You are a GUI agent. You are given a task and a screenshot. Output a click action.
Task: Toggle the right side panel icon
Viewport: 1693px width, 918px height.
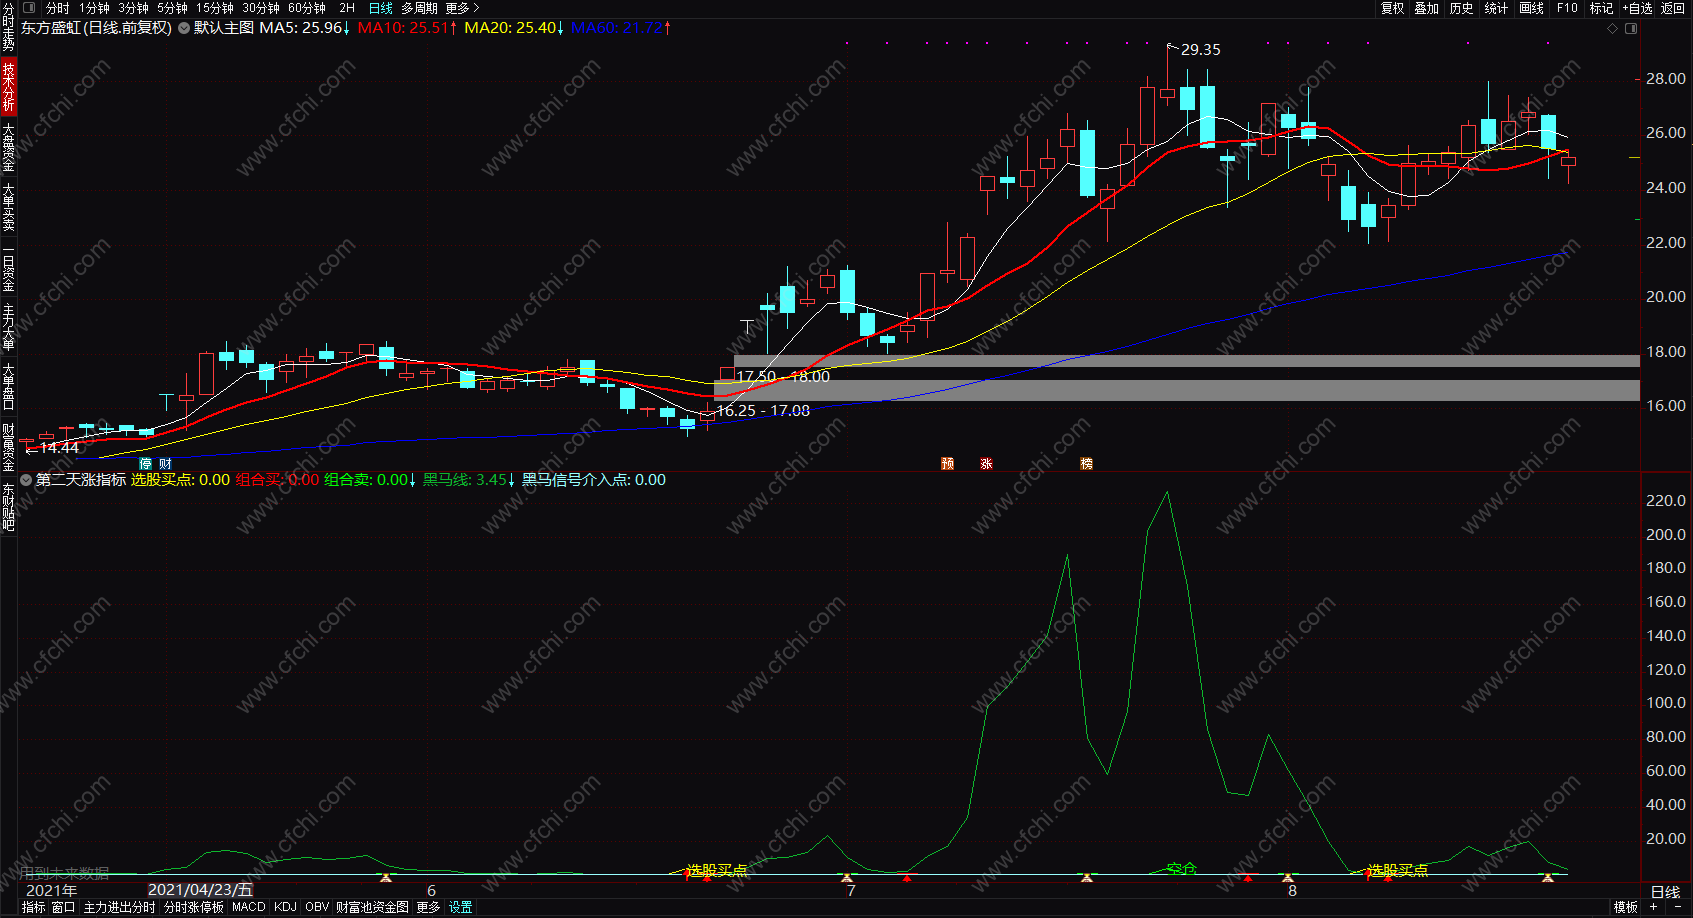point(1631,28)
